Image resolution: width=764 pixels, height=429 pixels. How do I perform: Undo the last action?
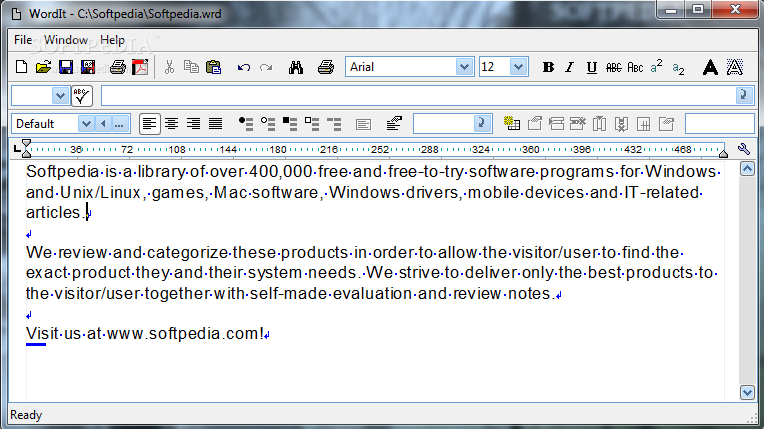(244, 67)
